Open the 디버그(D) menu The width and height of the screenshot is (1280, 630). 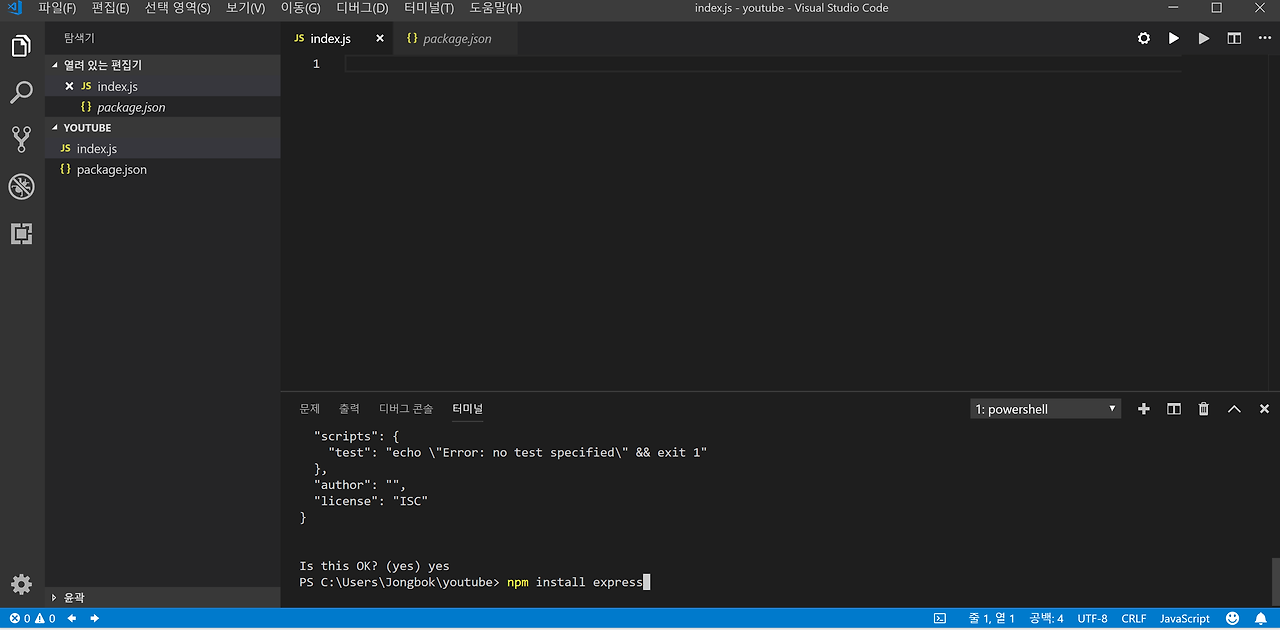click(x=362, y=8)
